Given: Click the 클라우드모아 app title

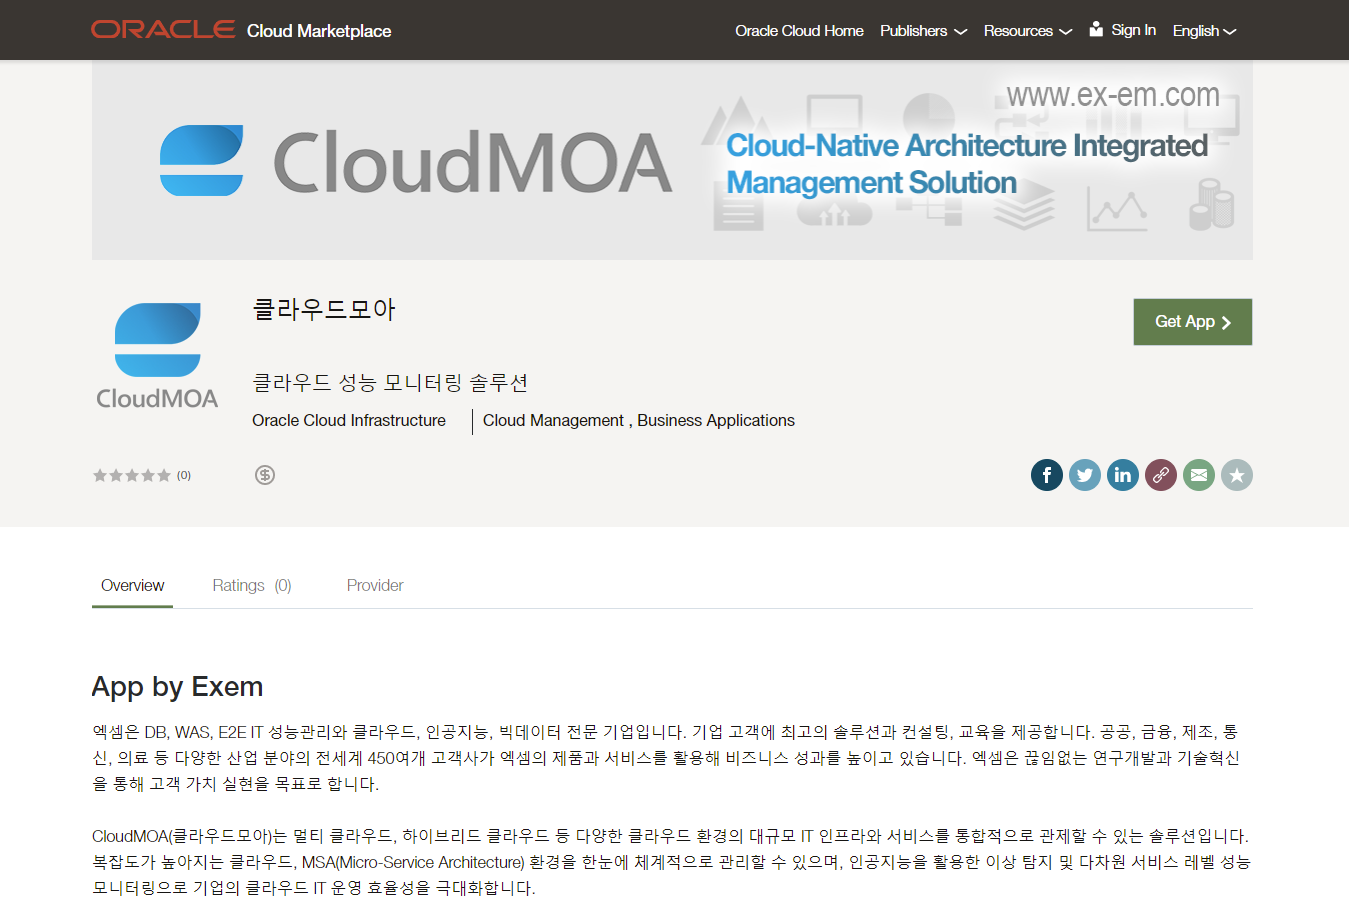Looking at the screenshot, I should (x=324, y=309).
